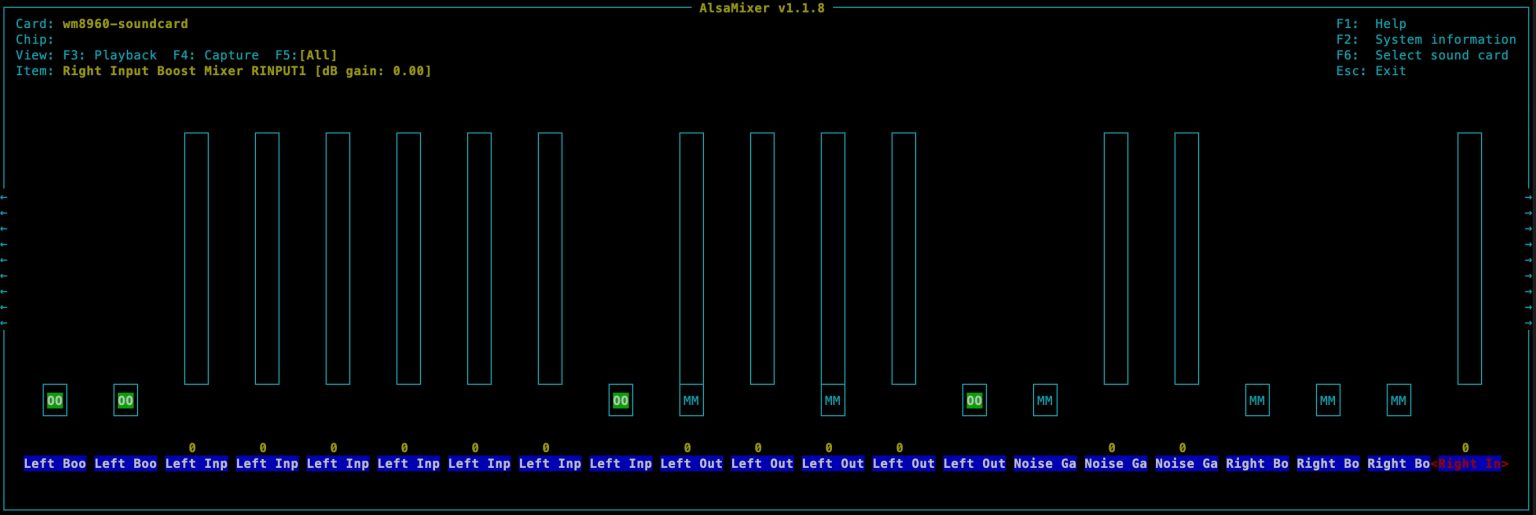Toggle the second Left Boo OO switch
This screenshot has height=515, width=1536.
click(x=126, y=400)
